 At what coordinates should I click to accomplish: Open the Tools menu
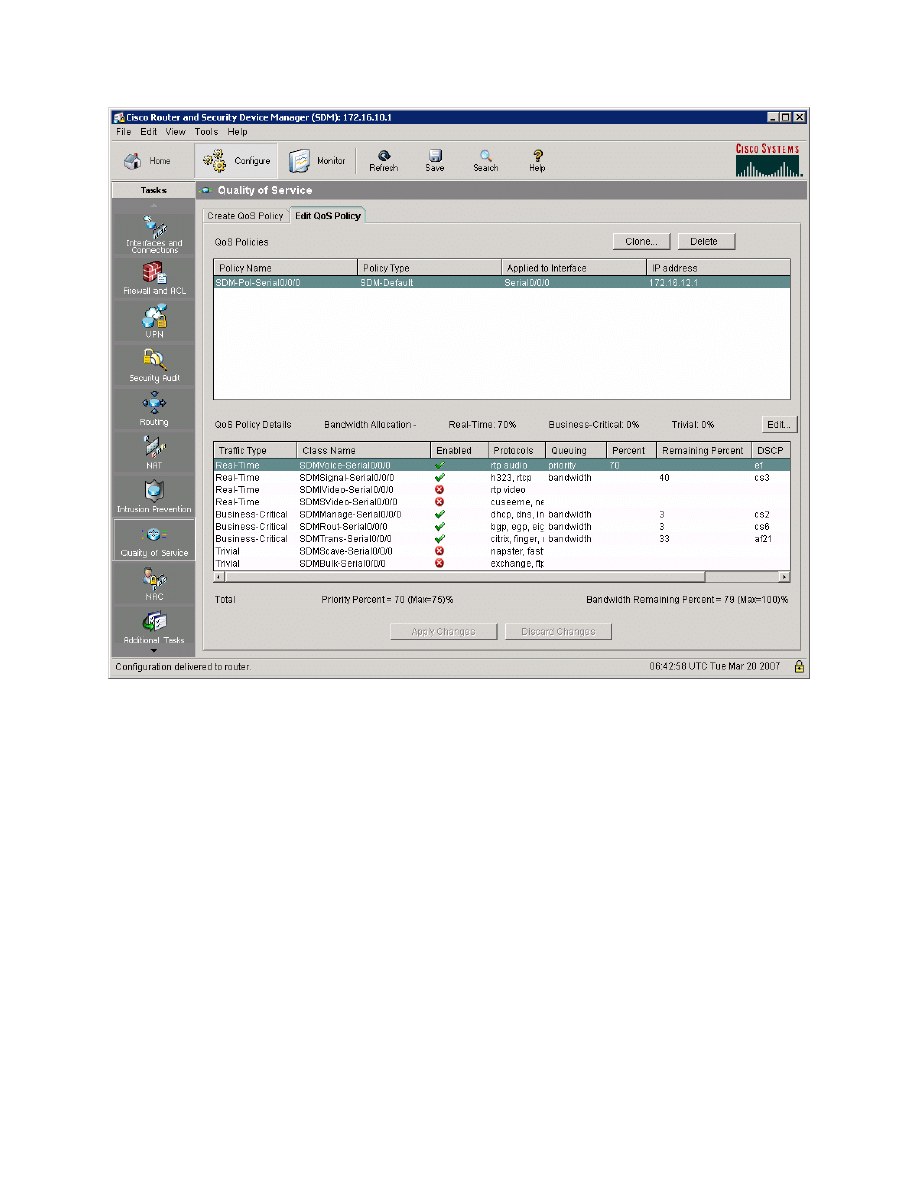(206, 132)
